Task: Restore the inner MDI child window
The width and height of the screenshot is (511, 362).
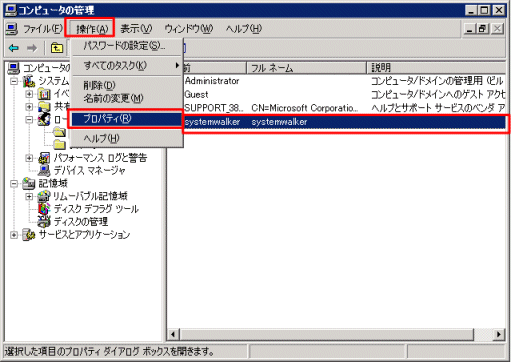Action: [x=482, y=29]
